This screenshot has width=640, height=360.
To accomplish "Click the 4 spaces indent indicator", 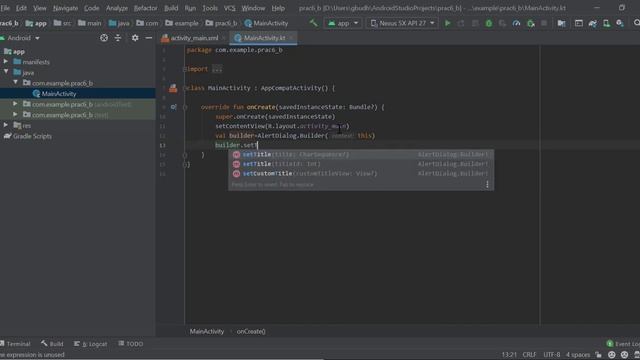I will click(x=578, y=355).
